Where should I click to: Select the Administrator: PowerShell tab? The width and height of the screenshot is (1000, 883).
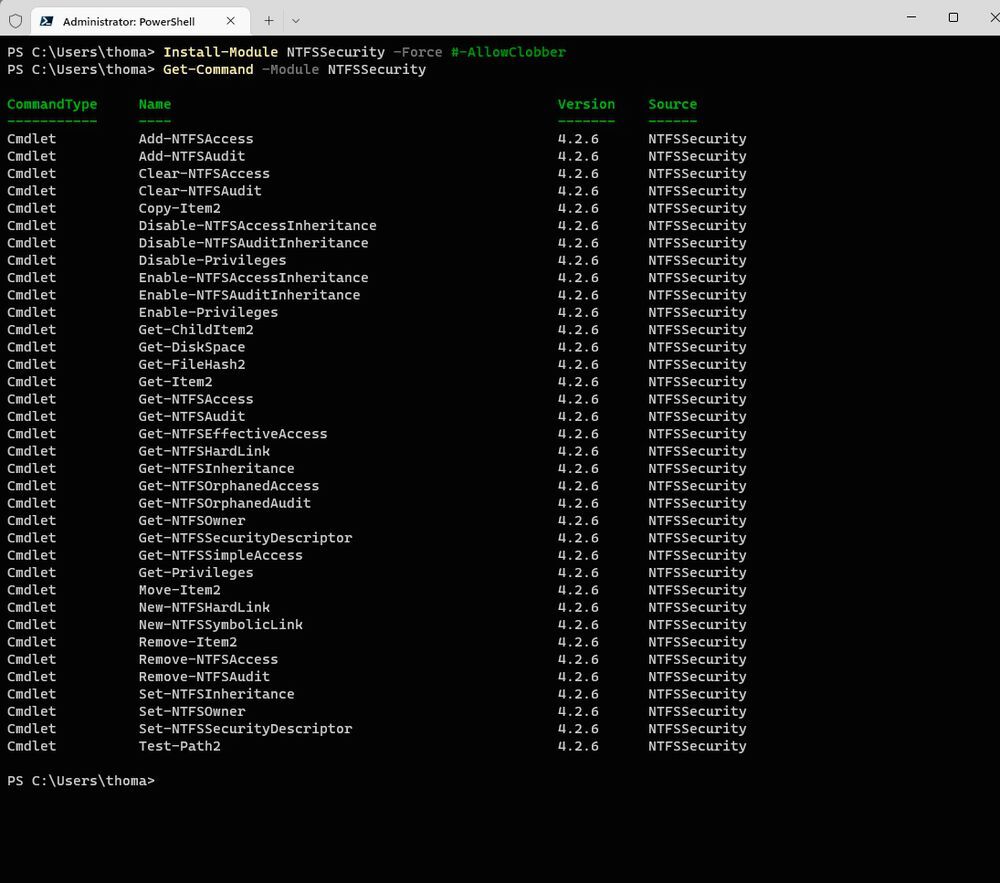pos(140,21)
